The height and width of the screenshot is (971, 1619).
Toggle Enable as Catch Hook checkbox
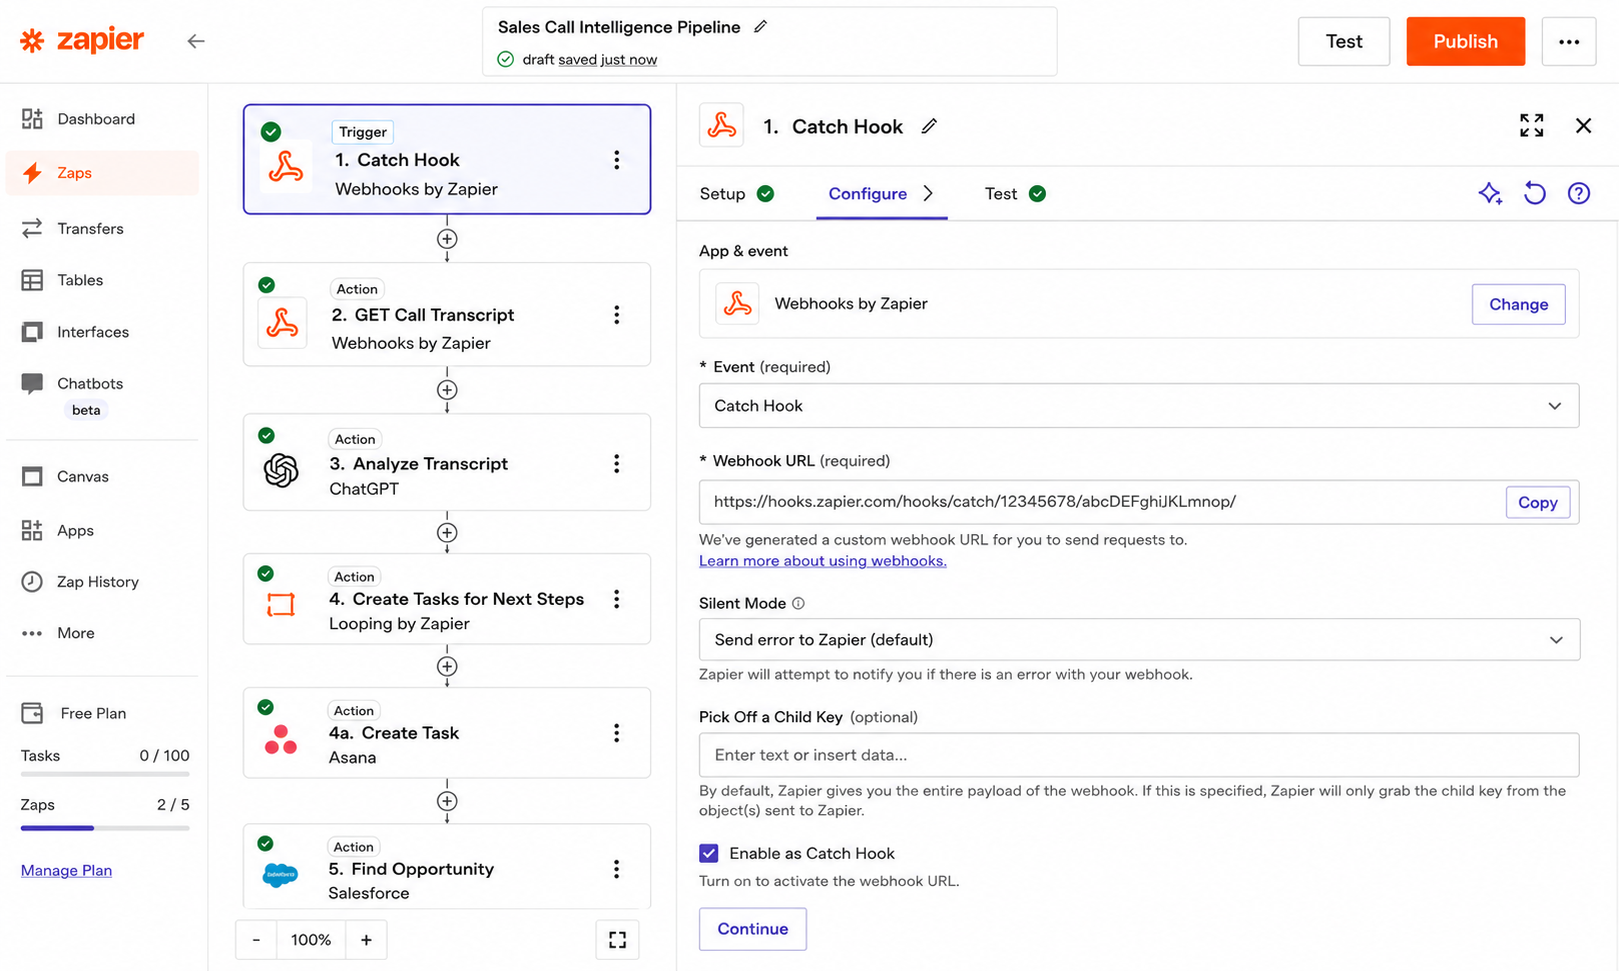[x=709, y=853]
